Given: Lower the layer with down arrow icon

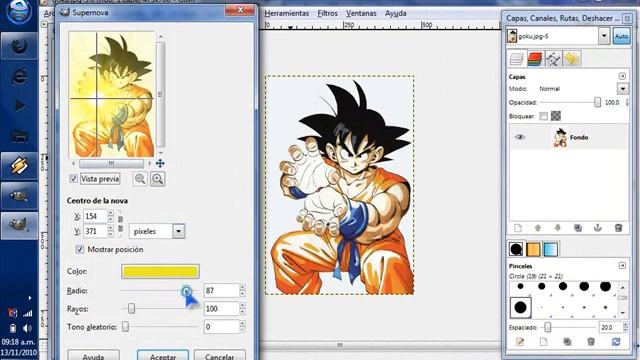Looking at the screenshot, I should (x=558, y=228).
